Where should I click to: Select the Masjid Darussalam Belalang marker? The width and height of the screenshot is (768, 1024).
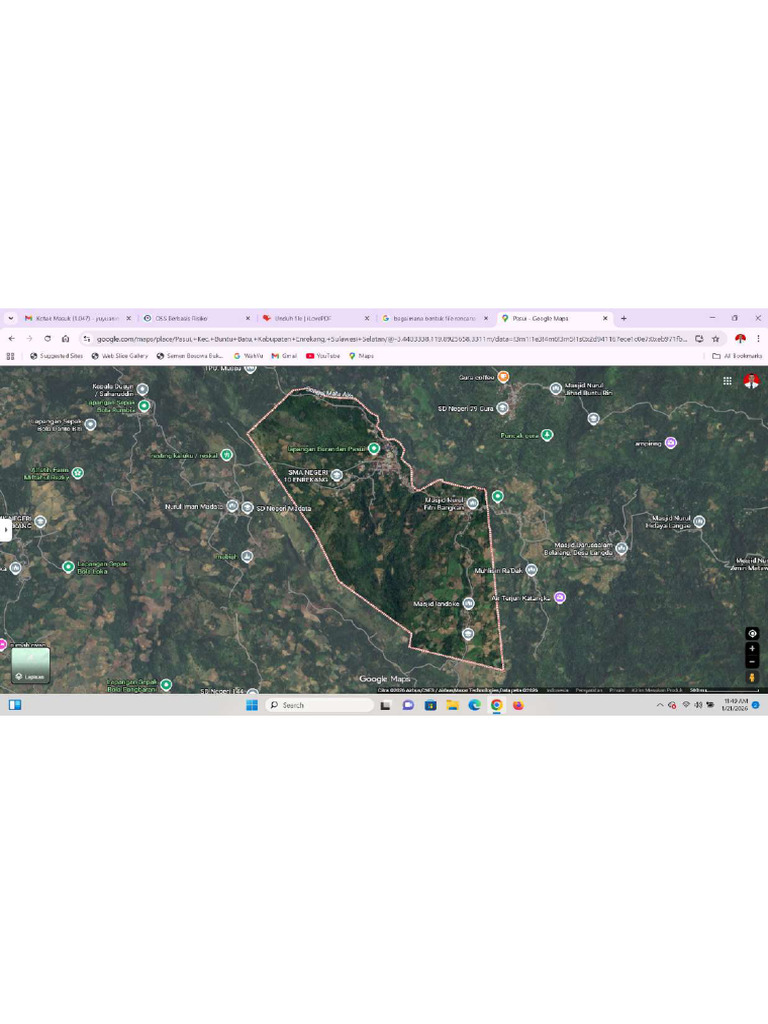coord(621,549)
